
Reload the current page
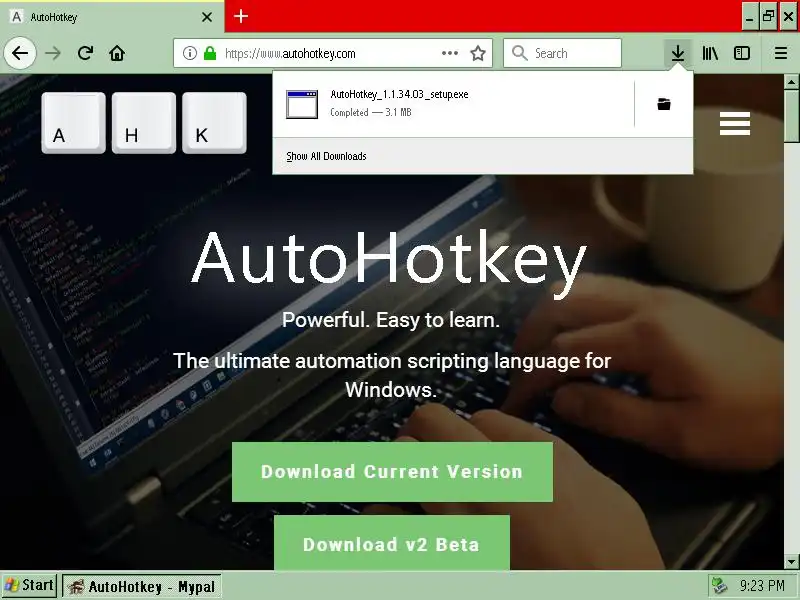pyautogui.click(x=85, y=53)
